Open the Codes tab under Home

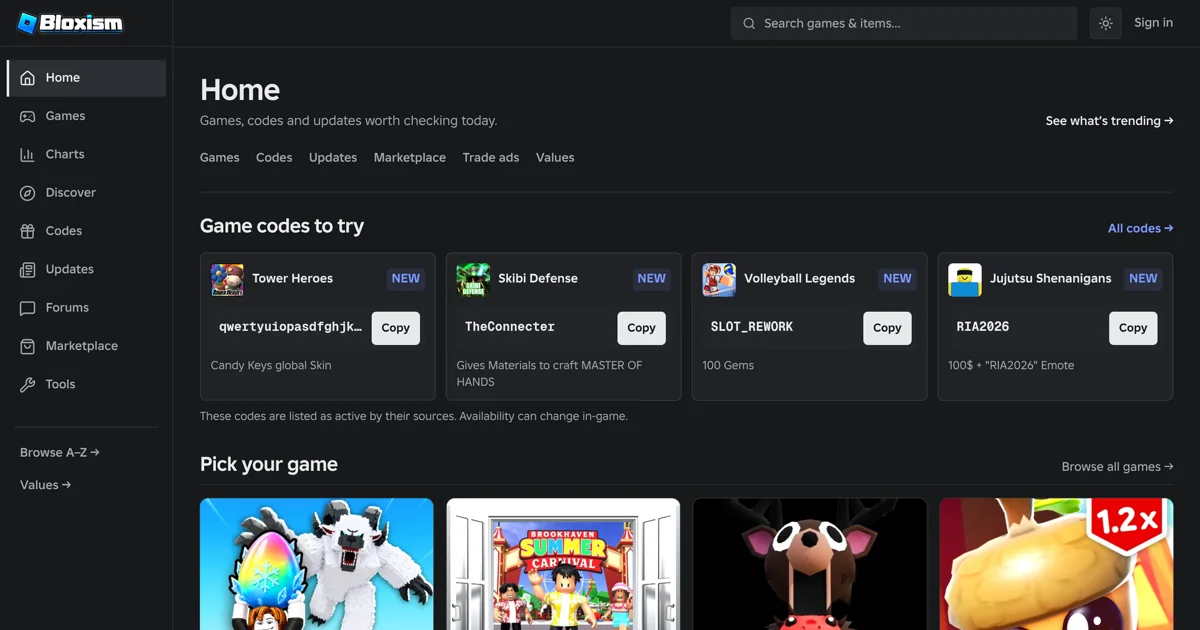click(x=274, y=158)
